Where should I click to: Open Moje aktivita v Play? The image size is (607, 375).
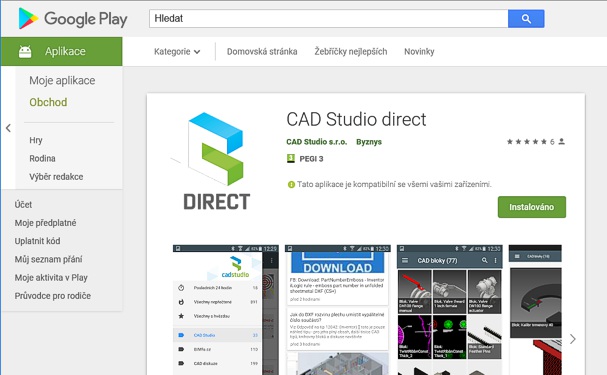tap(51, 277)
